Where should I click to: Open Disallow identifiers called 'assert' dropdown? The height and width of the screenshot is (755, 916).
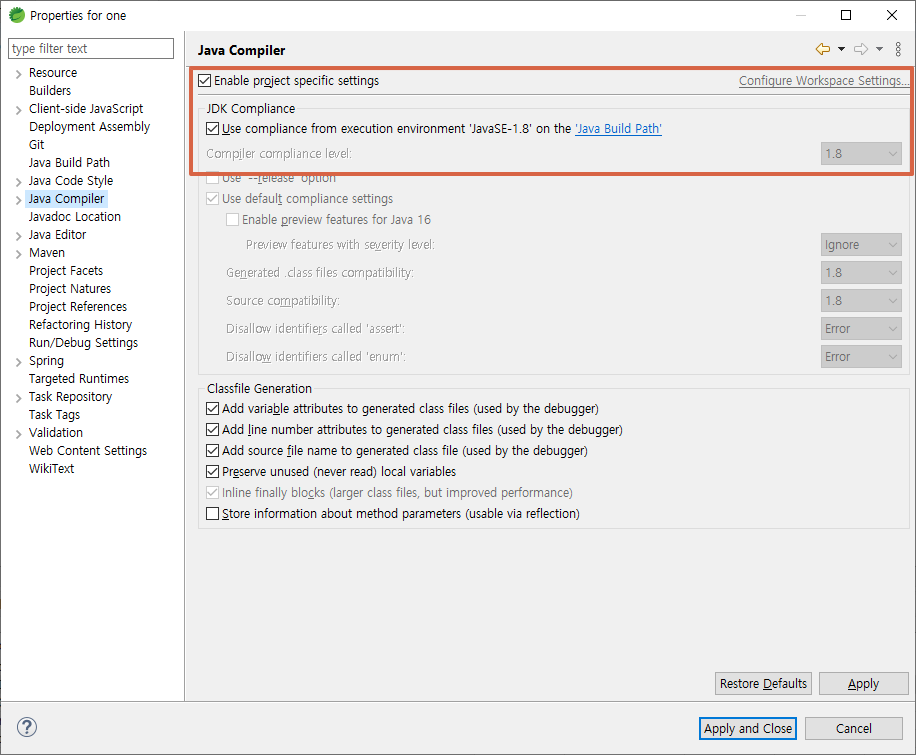pyautogui.click(x=861, y=329)
